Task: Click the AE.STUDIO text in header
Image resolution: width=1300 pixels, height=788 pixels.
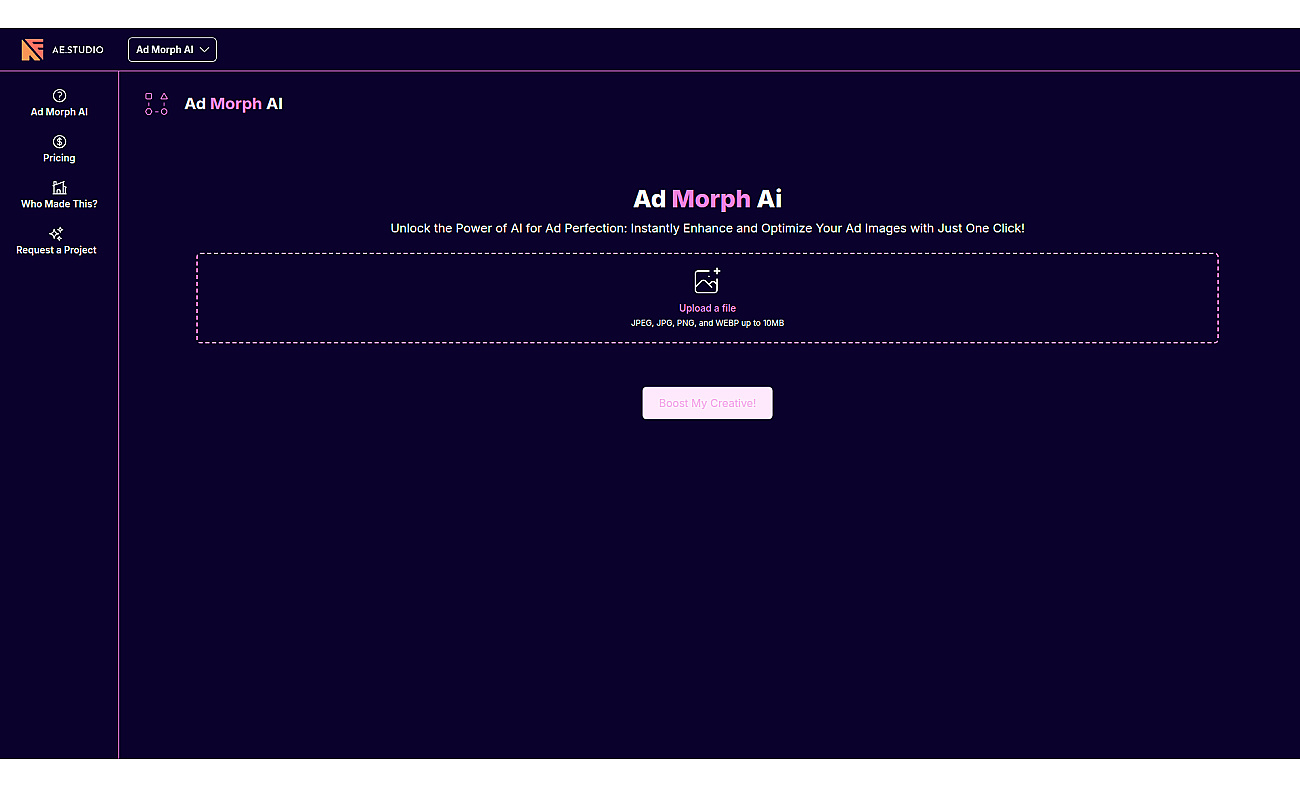Action: click(78, 50)
